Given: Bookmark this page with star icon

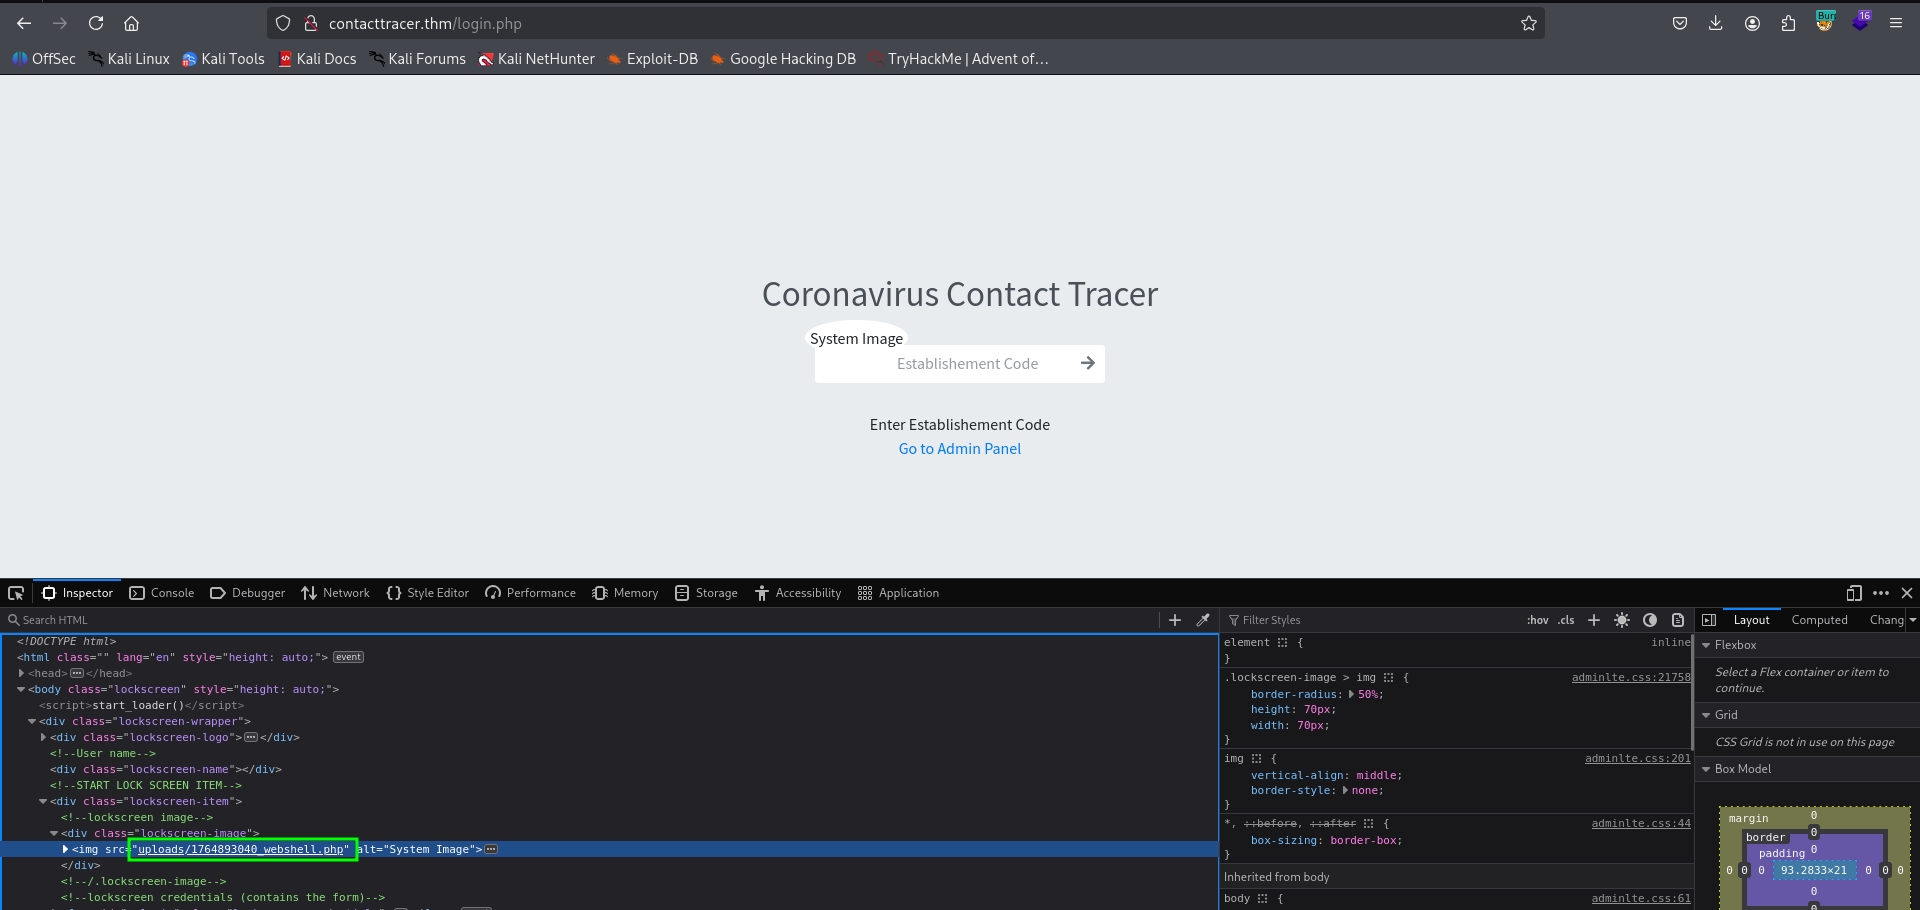Looking at the screenshot, I should 1529,24.
